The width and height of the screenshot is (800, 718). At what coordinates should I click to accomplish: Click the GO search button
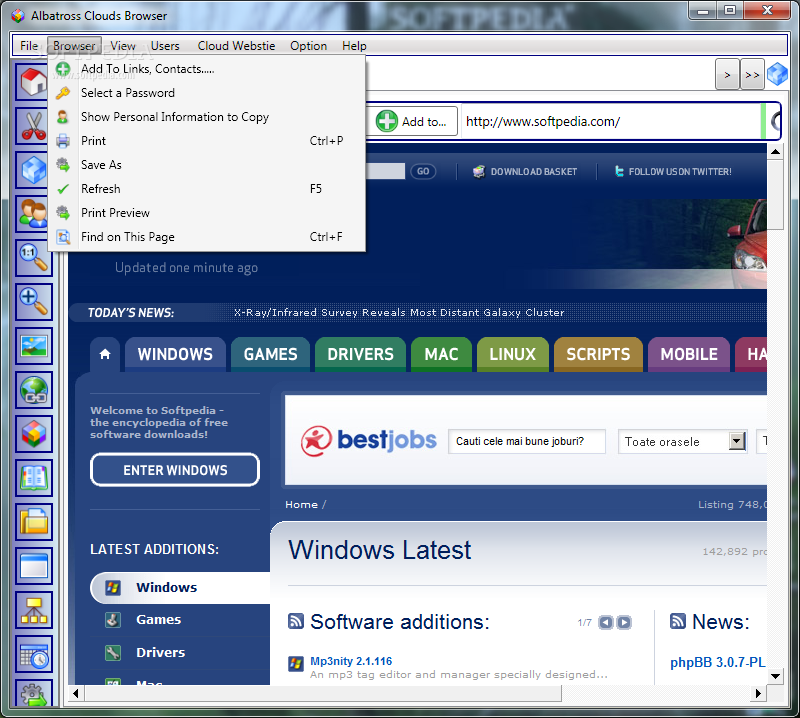[423, 171]
